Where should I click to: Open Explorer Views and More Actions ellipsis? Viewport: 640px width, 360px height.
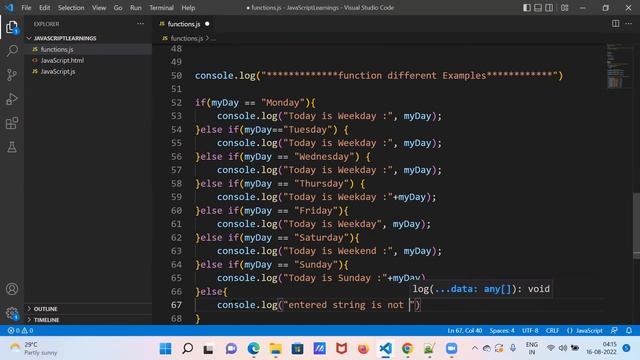(x=140, y=24)
